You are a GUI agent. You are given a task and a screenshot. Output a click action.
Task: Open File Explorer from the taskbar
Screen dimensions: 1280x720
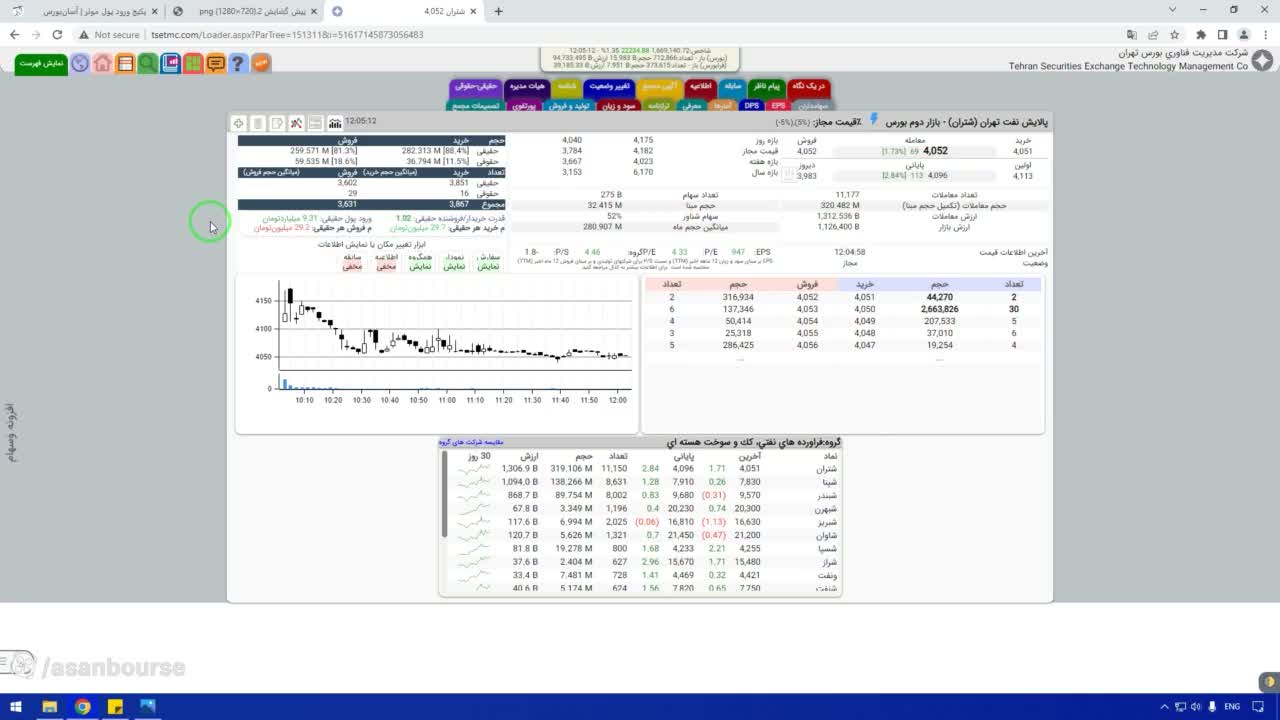(49, 707)
